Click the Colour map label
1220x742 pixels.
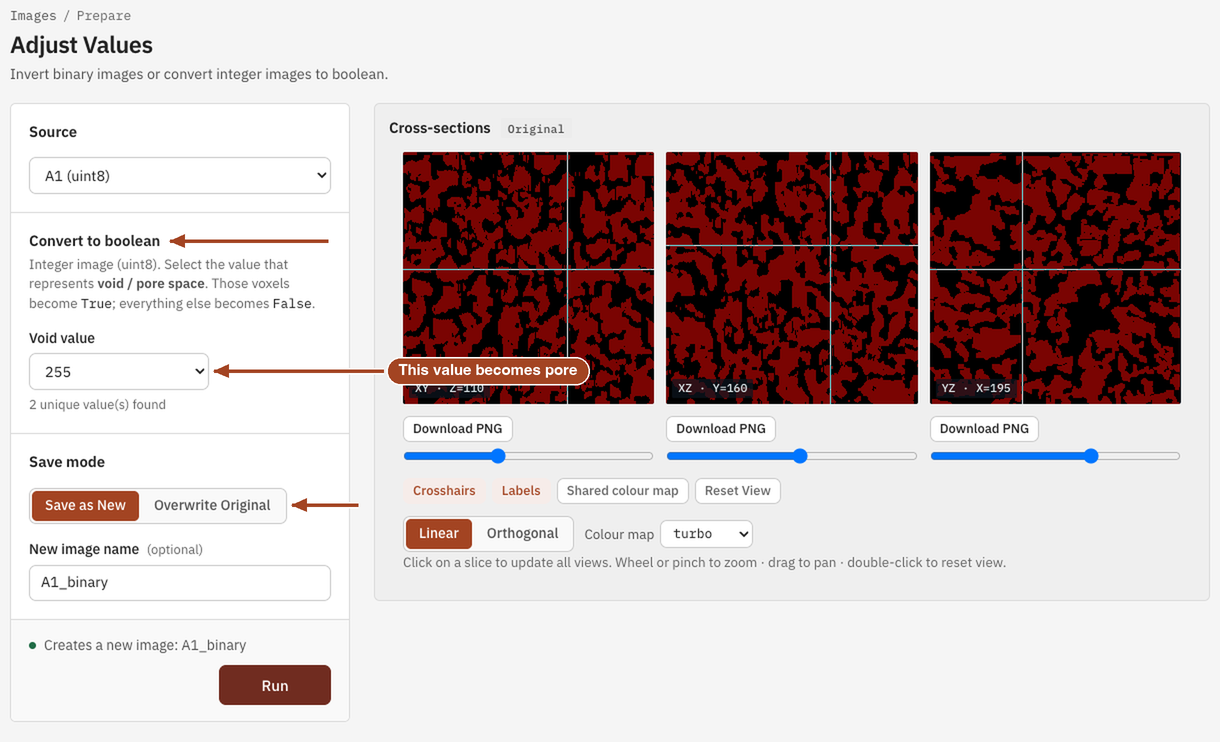click(619, 534)
